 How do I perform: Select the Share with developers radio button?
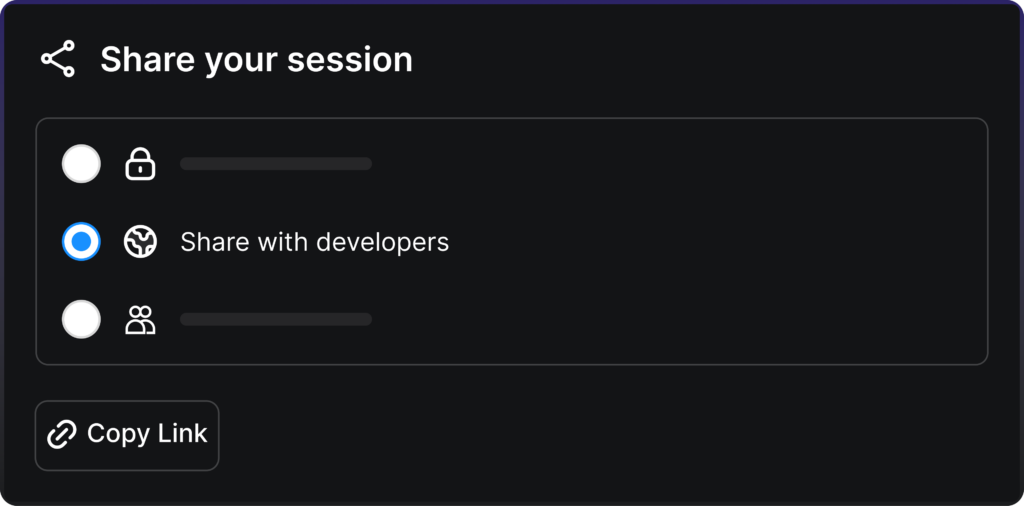point(81,242)
